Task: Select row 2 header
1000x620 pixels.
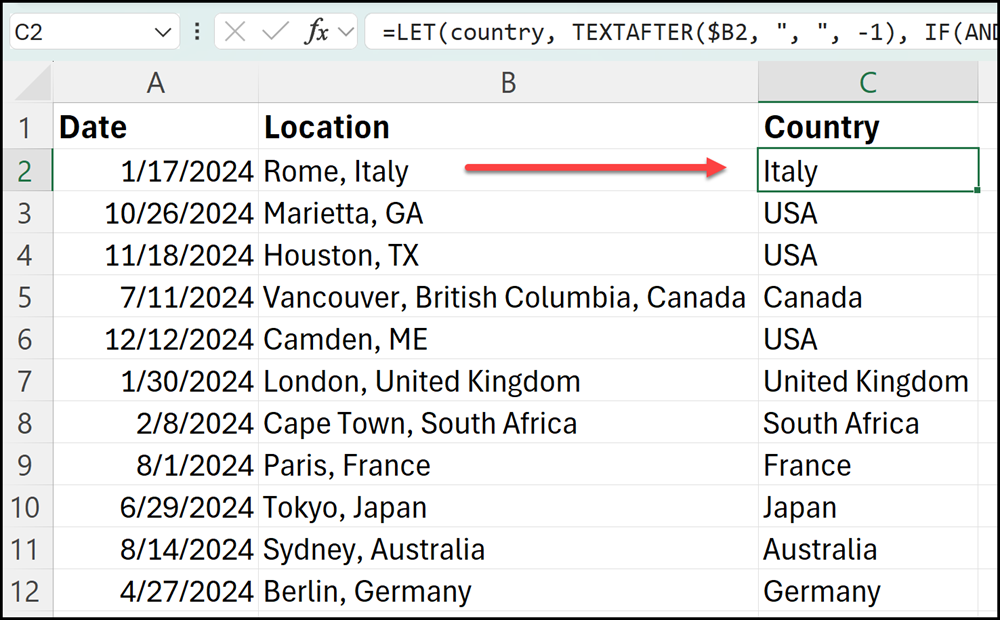Action: pyautogui.click(x=26, y=171)
